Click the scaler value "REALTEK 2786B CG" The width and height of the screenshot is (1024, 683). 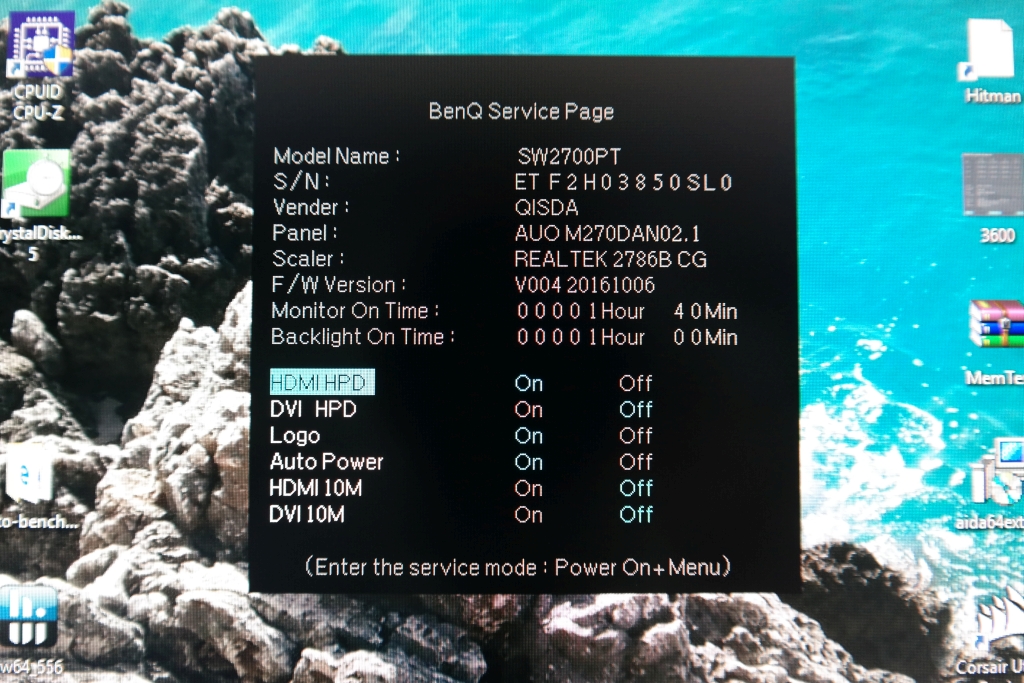pyautogui.click(x=611, y=259)
